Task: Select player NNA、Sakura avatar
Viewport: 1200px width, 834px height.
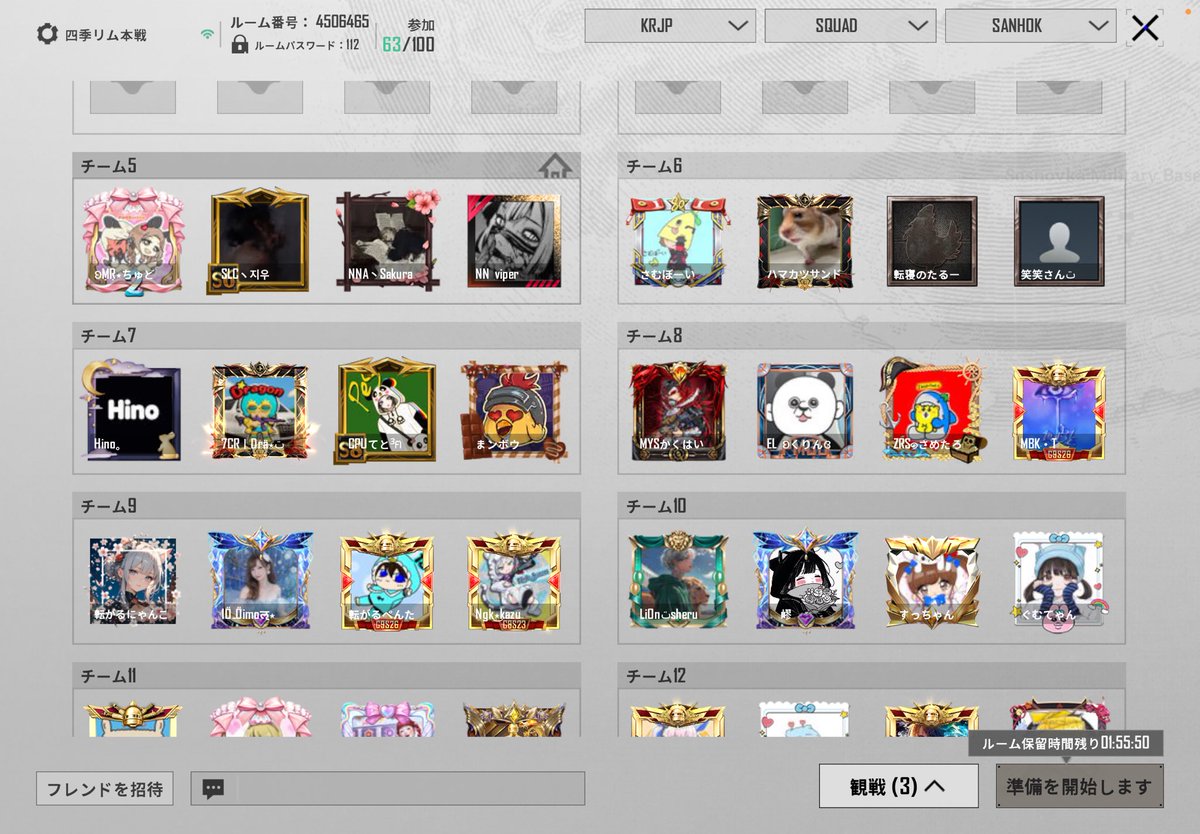Action: click(387, 241)
